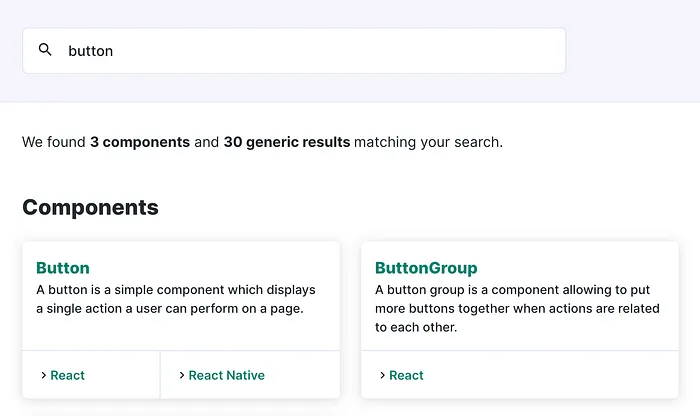The width and height of the screenshot is (700, 416).
Task: Open the React link in the ButtonGroup card
Action: click(406, 375)
